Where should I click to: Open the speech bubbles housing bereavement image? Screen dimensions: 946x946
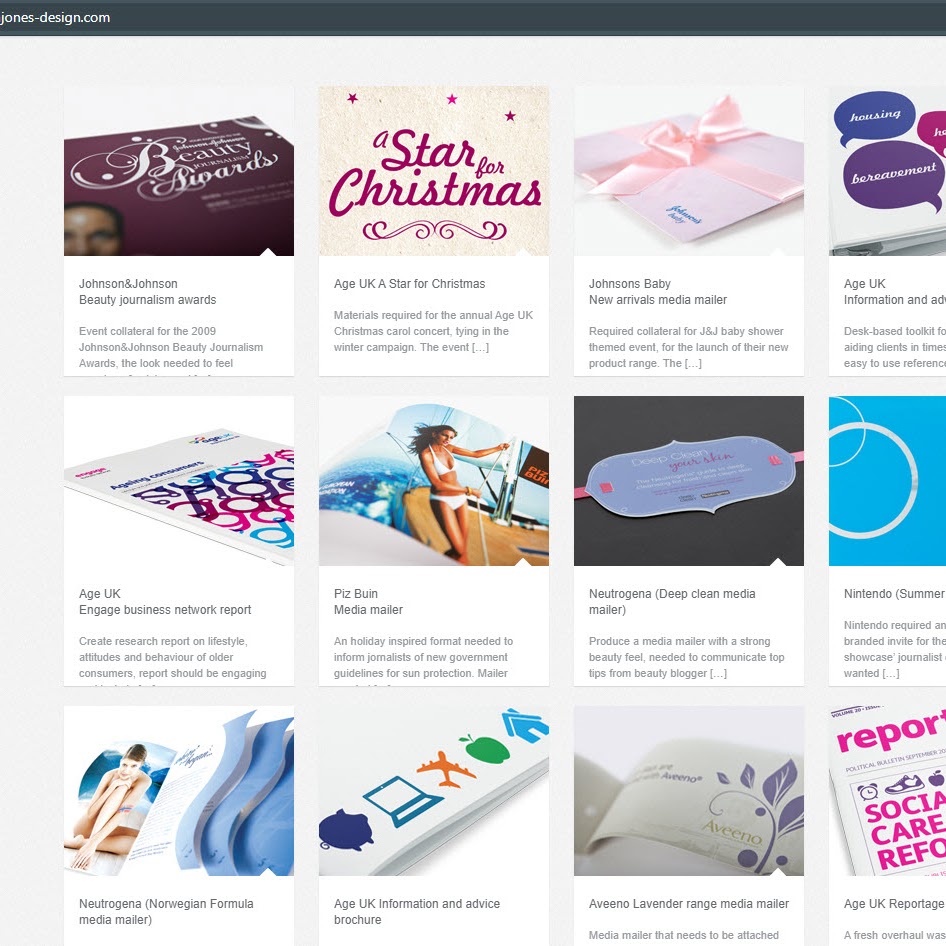(x=887, y=171)
